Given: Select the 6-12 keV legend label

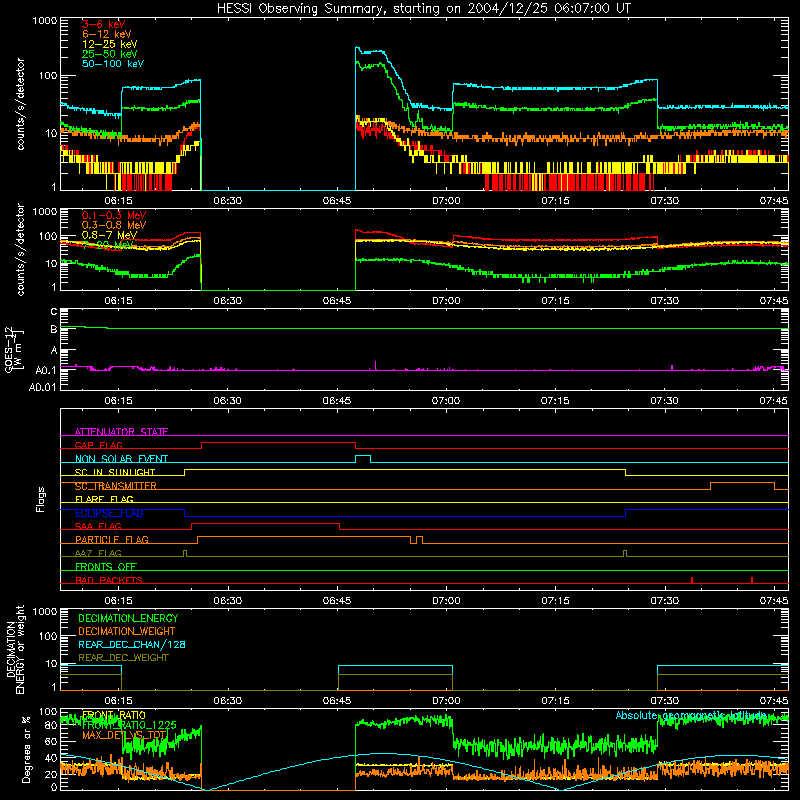Looking at the screenshot, I should 107,34.
